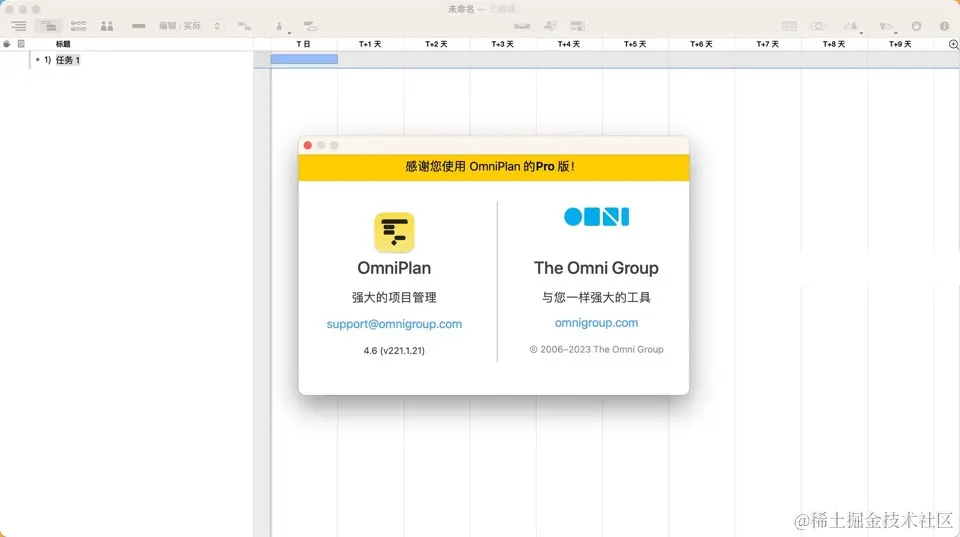Click the T+5 天 timeline header

click(635, 44)
